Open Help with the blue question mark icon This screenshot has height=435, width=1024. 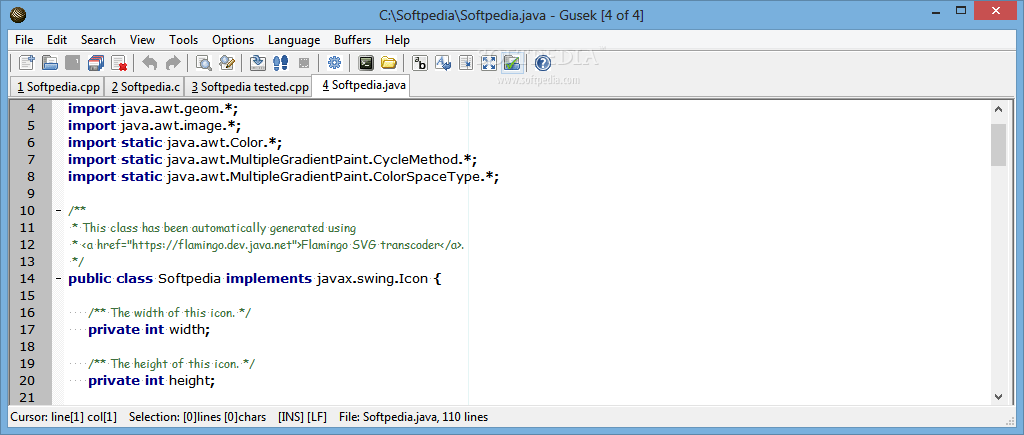(x=543, y=63)
